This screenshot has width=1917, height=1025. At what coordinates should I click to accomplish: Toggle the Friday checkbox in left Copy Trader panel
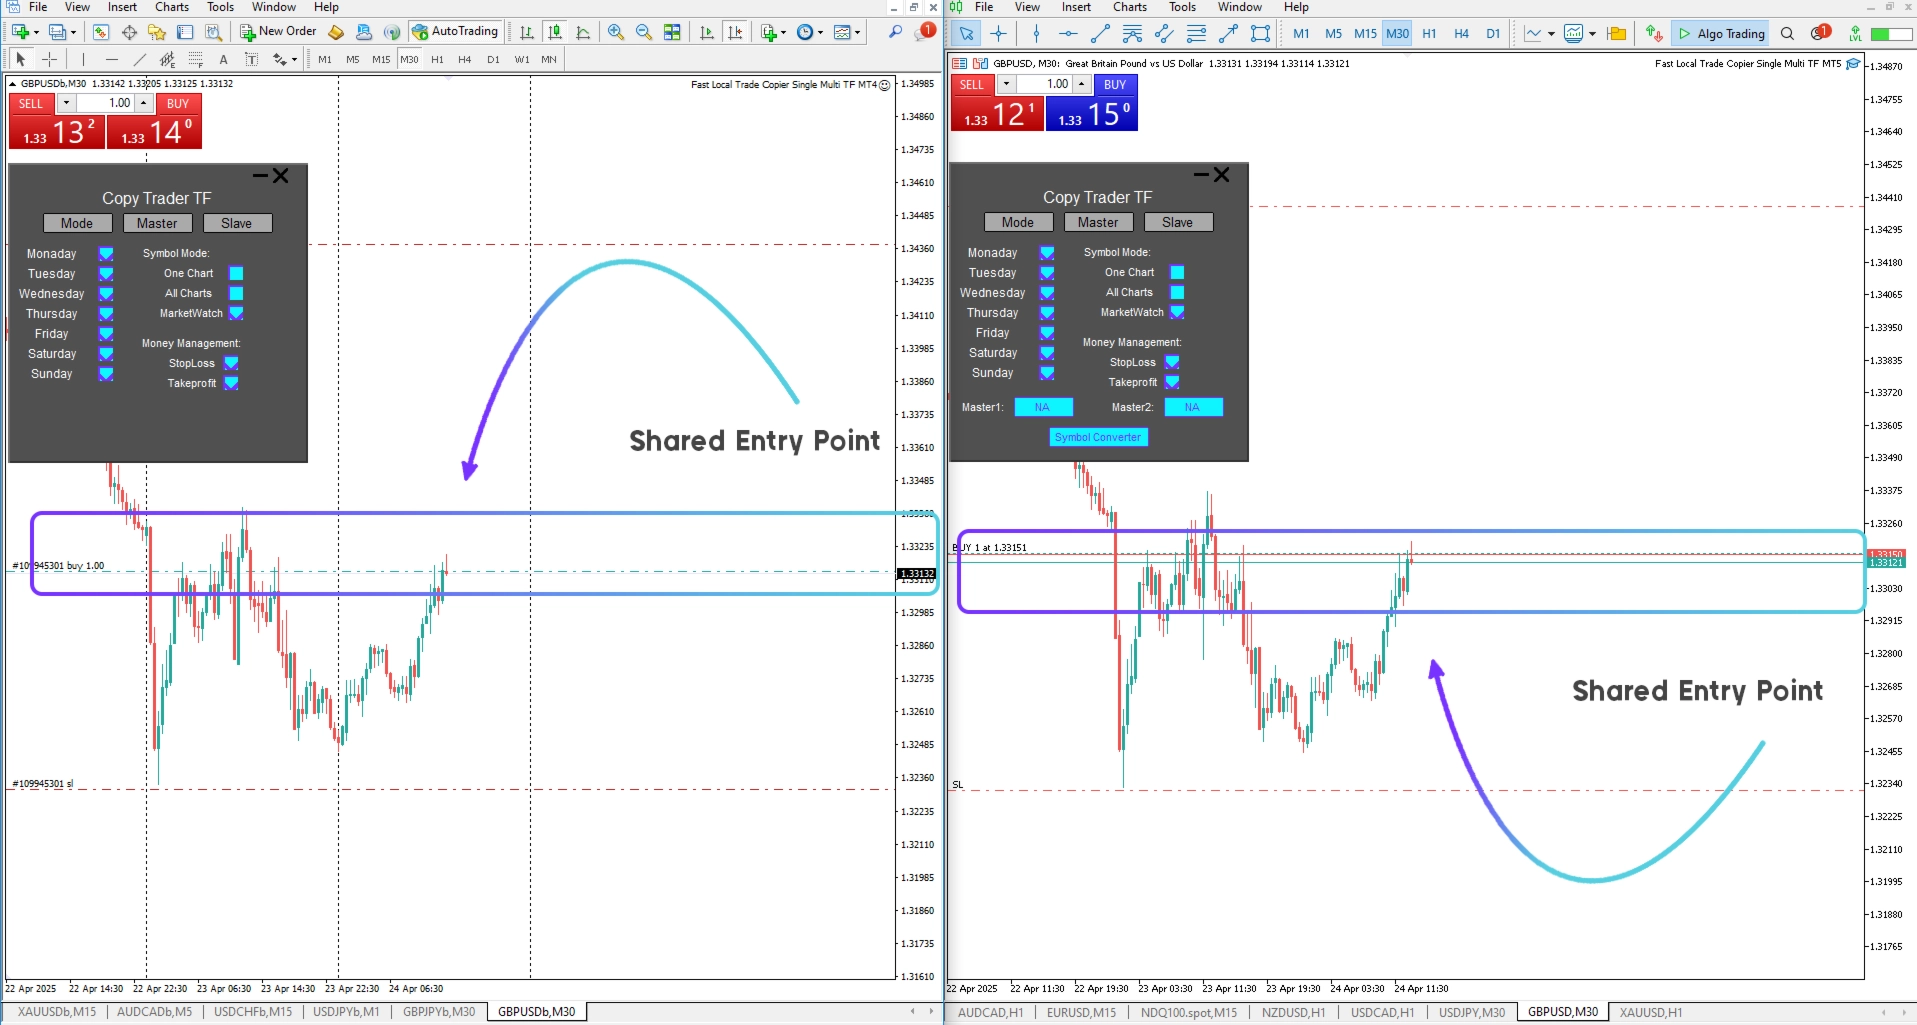pos(106,334)
